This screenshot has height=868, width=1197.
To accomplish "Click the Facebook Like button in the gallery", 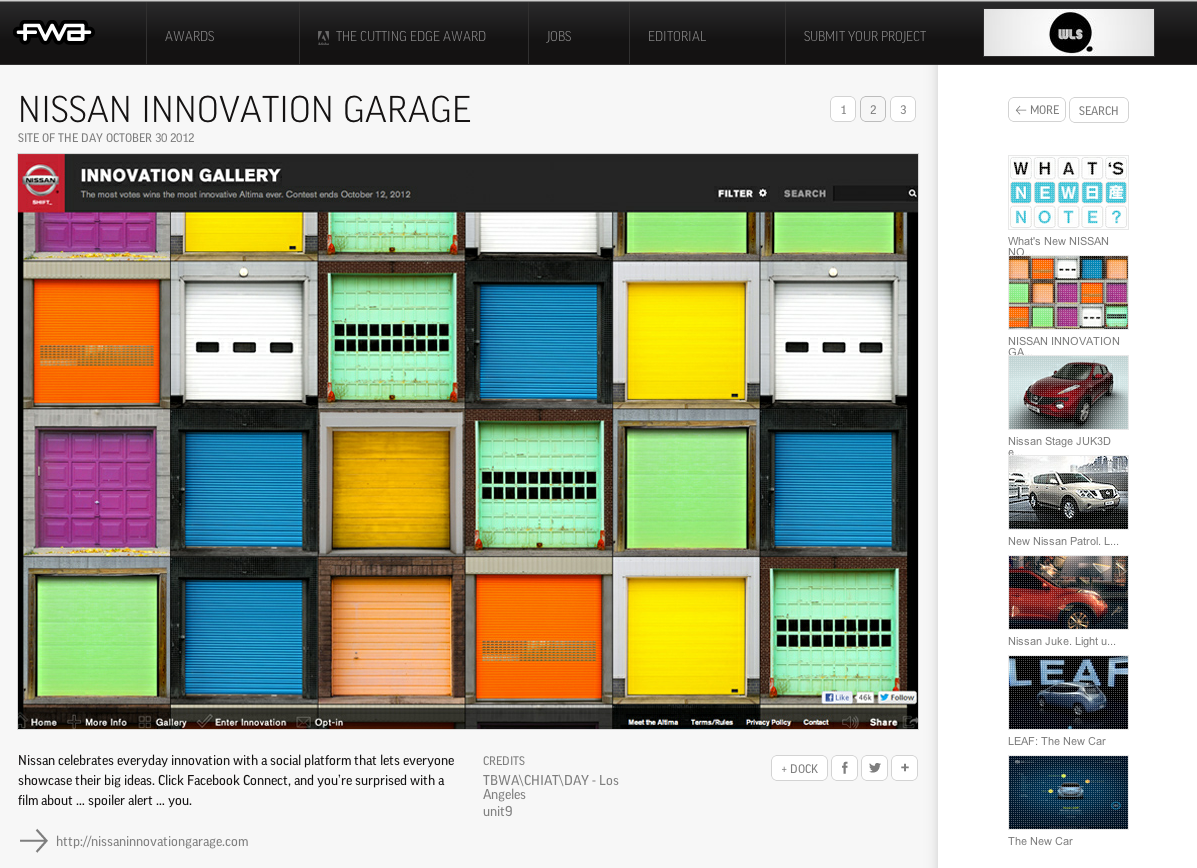I will [837, 697].
